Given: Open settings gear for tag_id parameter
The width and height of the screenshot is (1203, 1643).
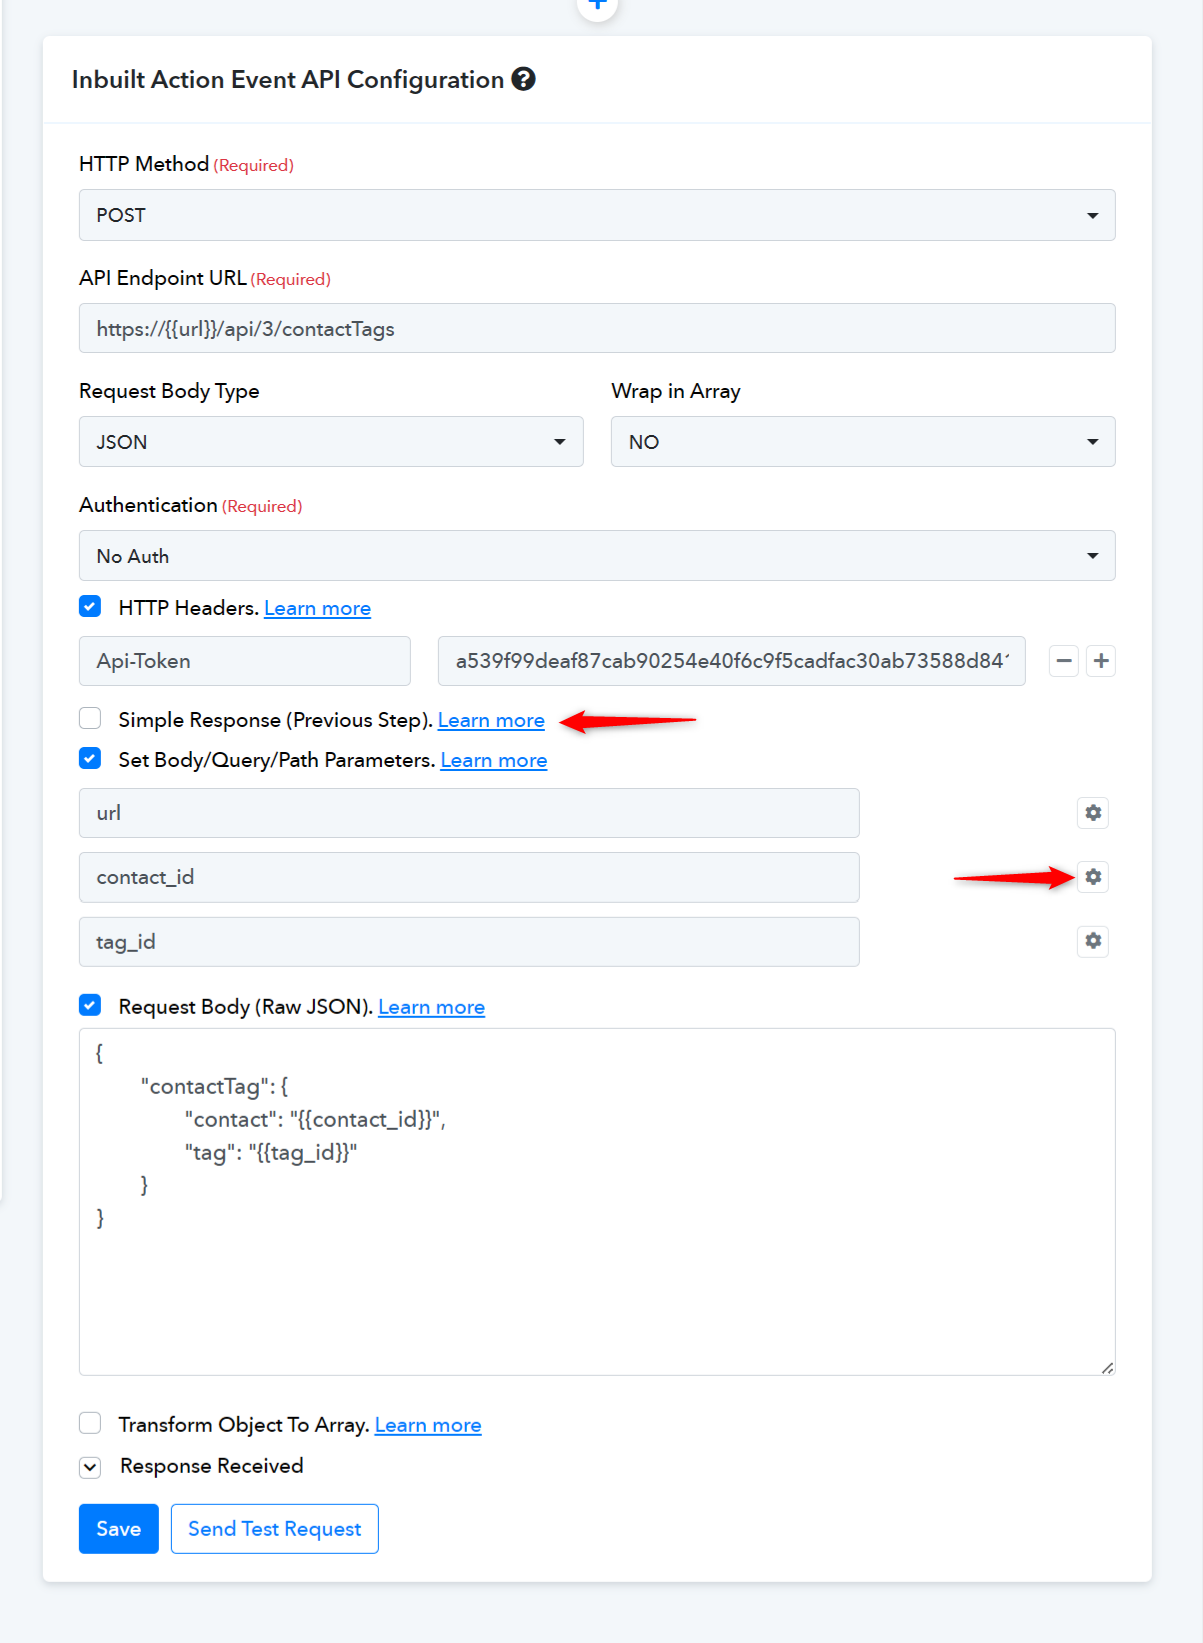Looking at the screenshot, I should tap(1093, 941).
